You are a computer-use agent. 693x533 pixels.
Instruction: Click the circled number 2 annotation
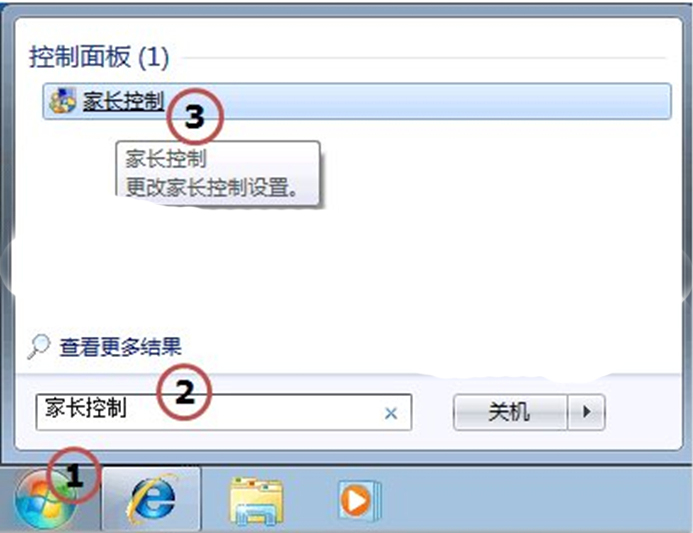click(x=185, y=392)
